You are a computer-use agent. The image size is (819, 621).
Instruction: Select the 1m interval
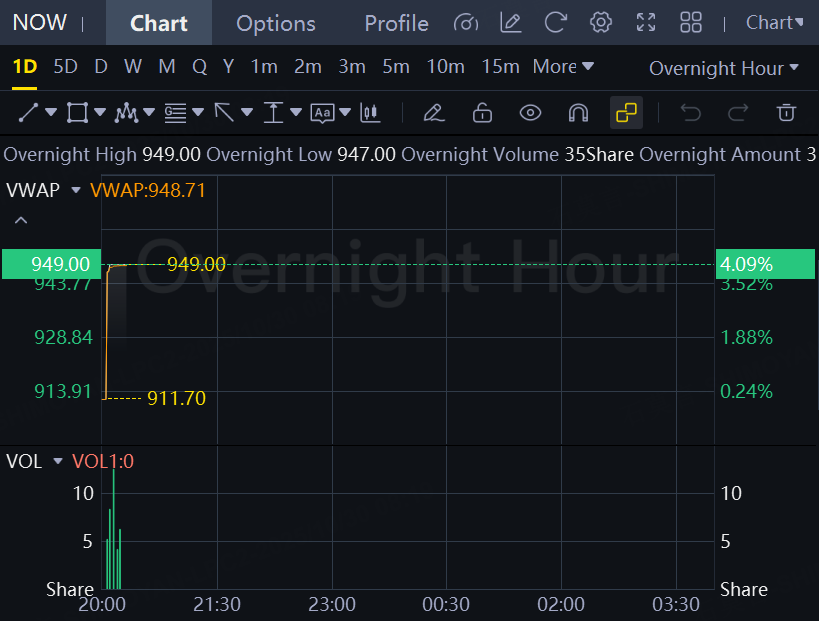264,67
